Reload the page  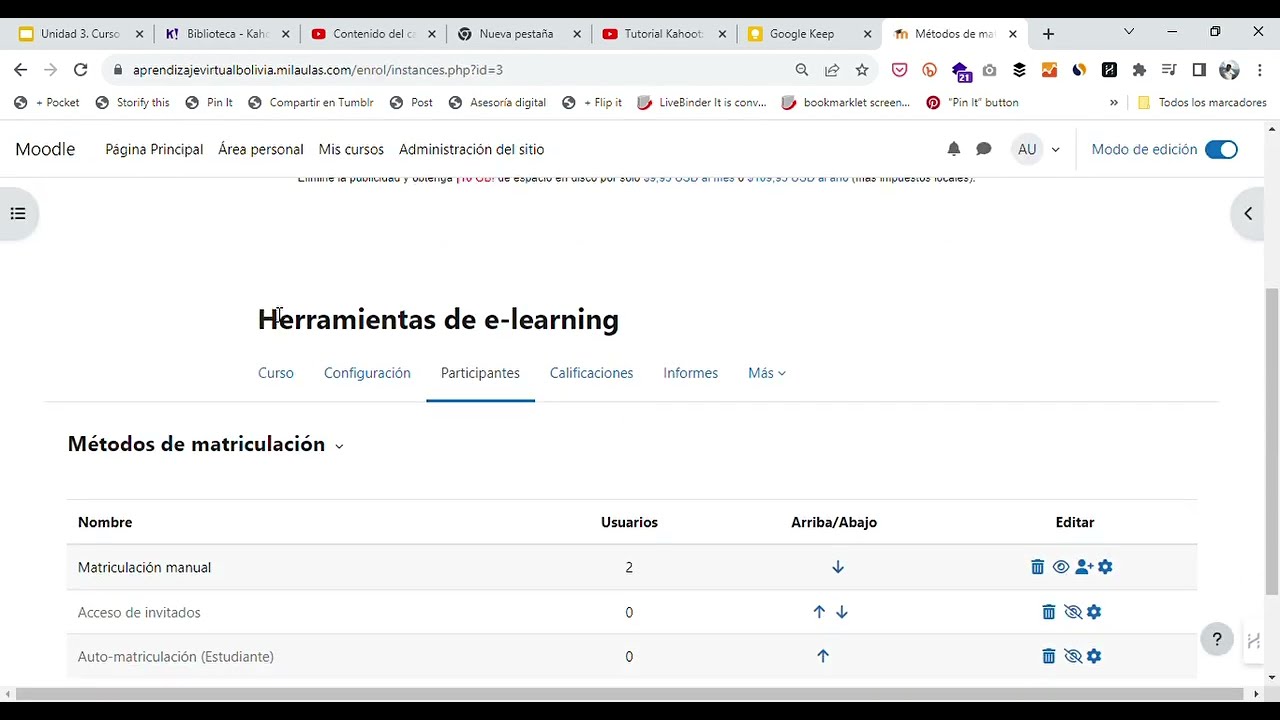80,70
